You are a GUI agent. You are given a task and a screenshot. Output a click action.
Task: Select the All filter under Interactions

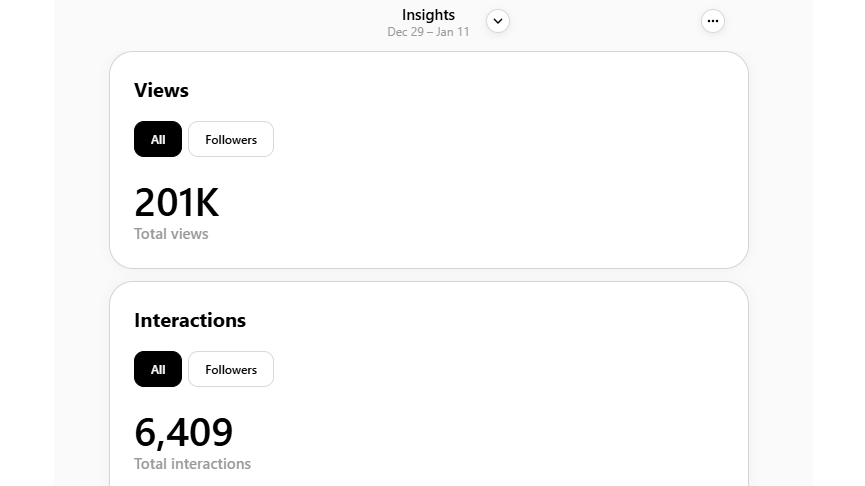click(158, 370)
